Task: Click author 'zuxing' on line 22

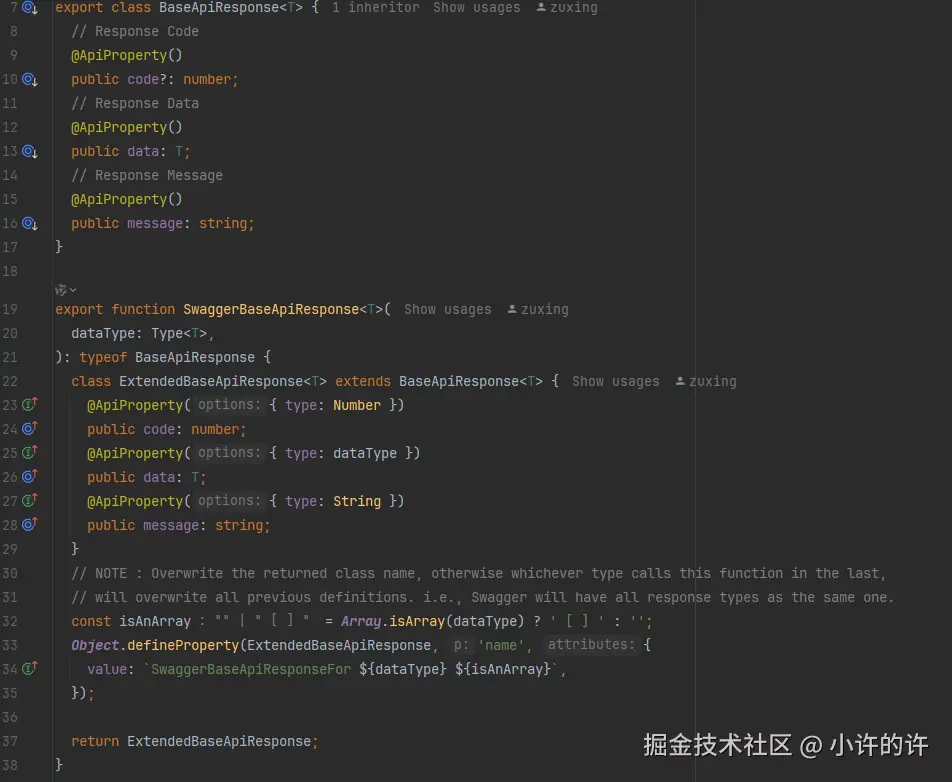Action: pyautogui.click(x=706, y=381)
